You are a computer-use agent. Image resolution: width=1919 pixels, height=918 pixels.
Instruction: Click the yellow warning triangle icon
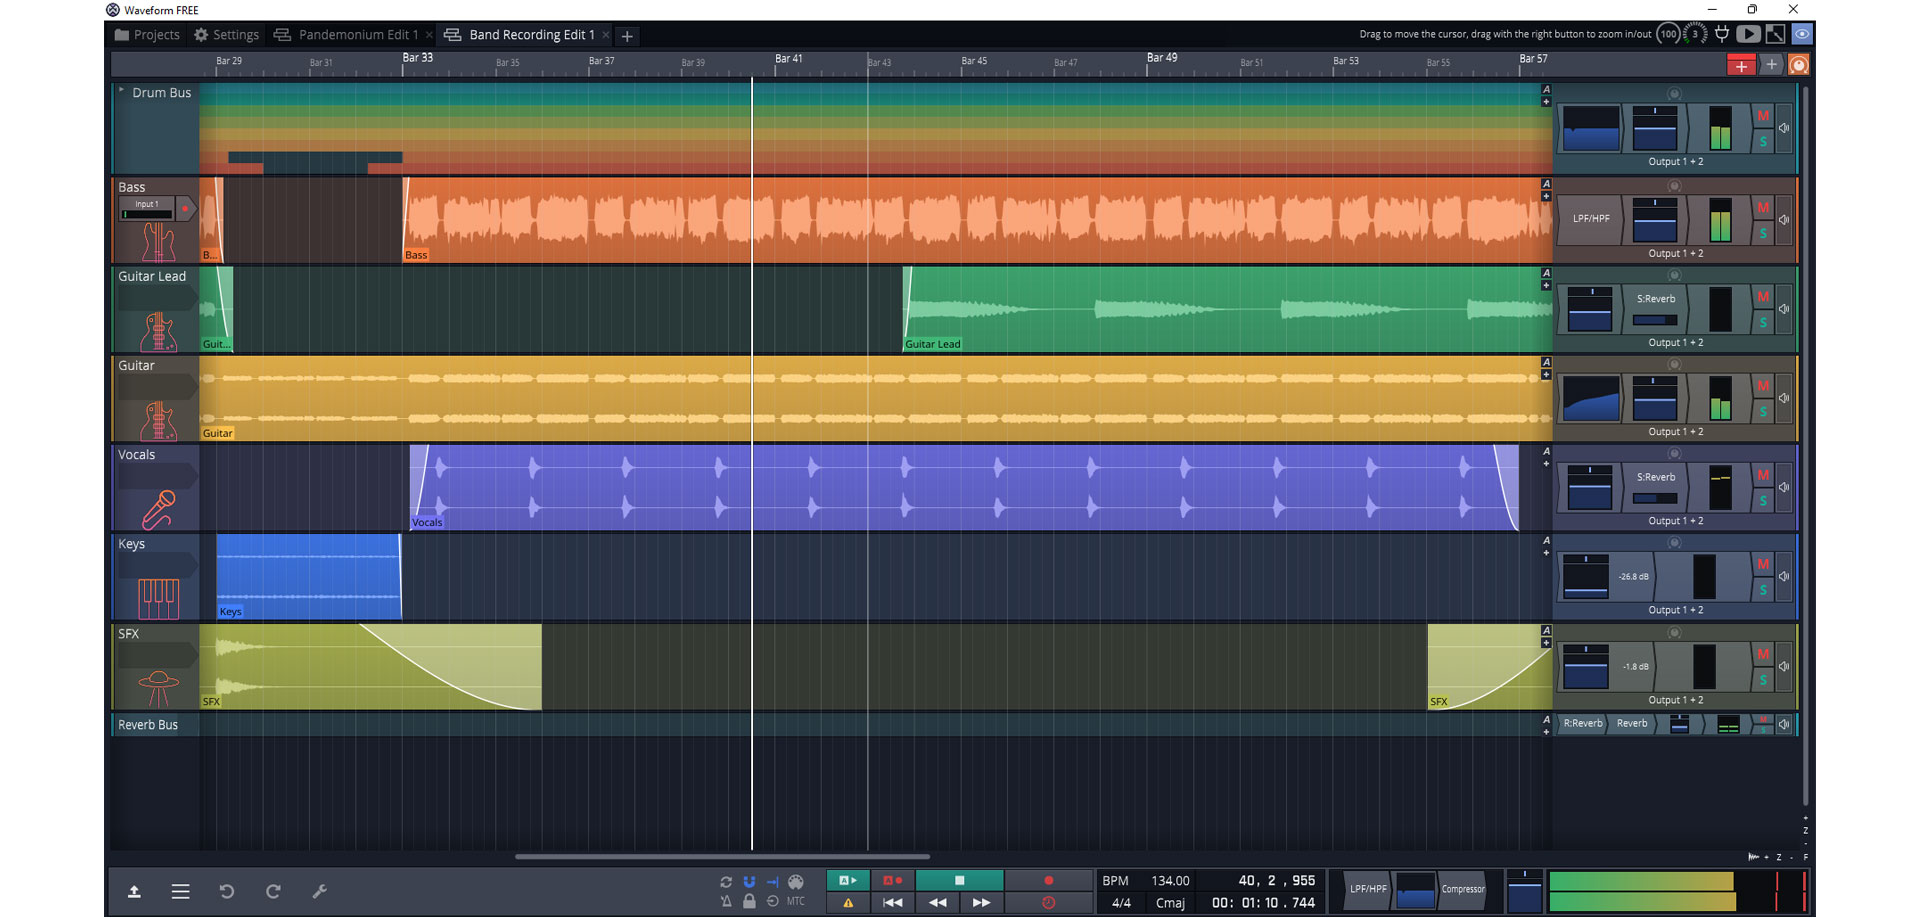[x=848, y=903]
